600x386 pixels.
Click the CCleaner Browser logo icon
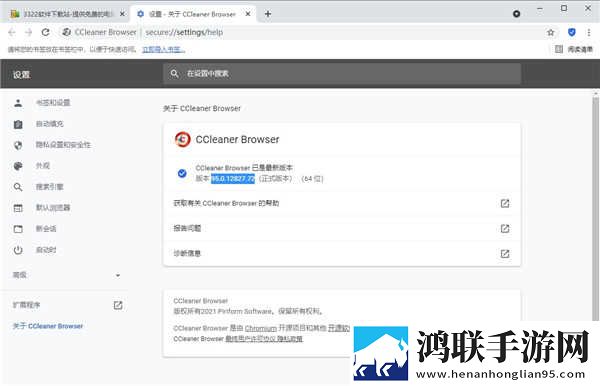tap(183, 139)
